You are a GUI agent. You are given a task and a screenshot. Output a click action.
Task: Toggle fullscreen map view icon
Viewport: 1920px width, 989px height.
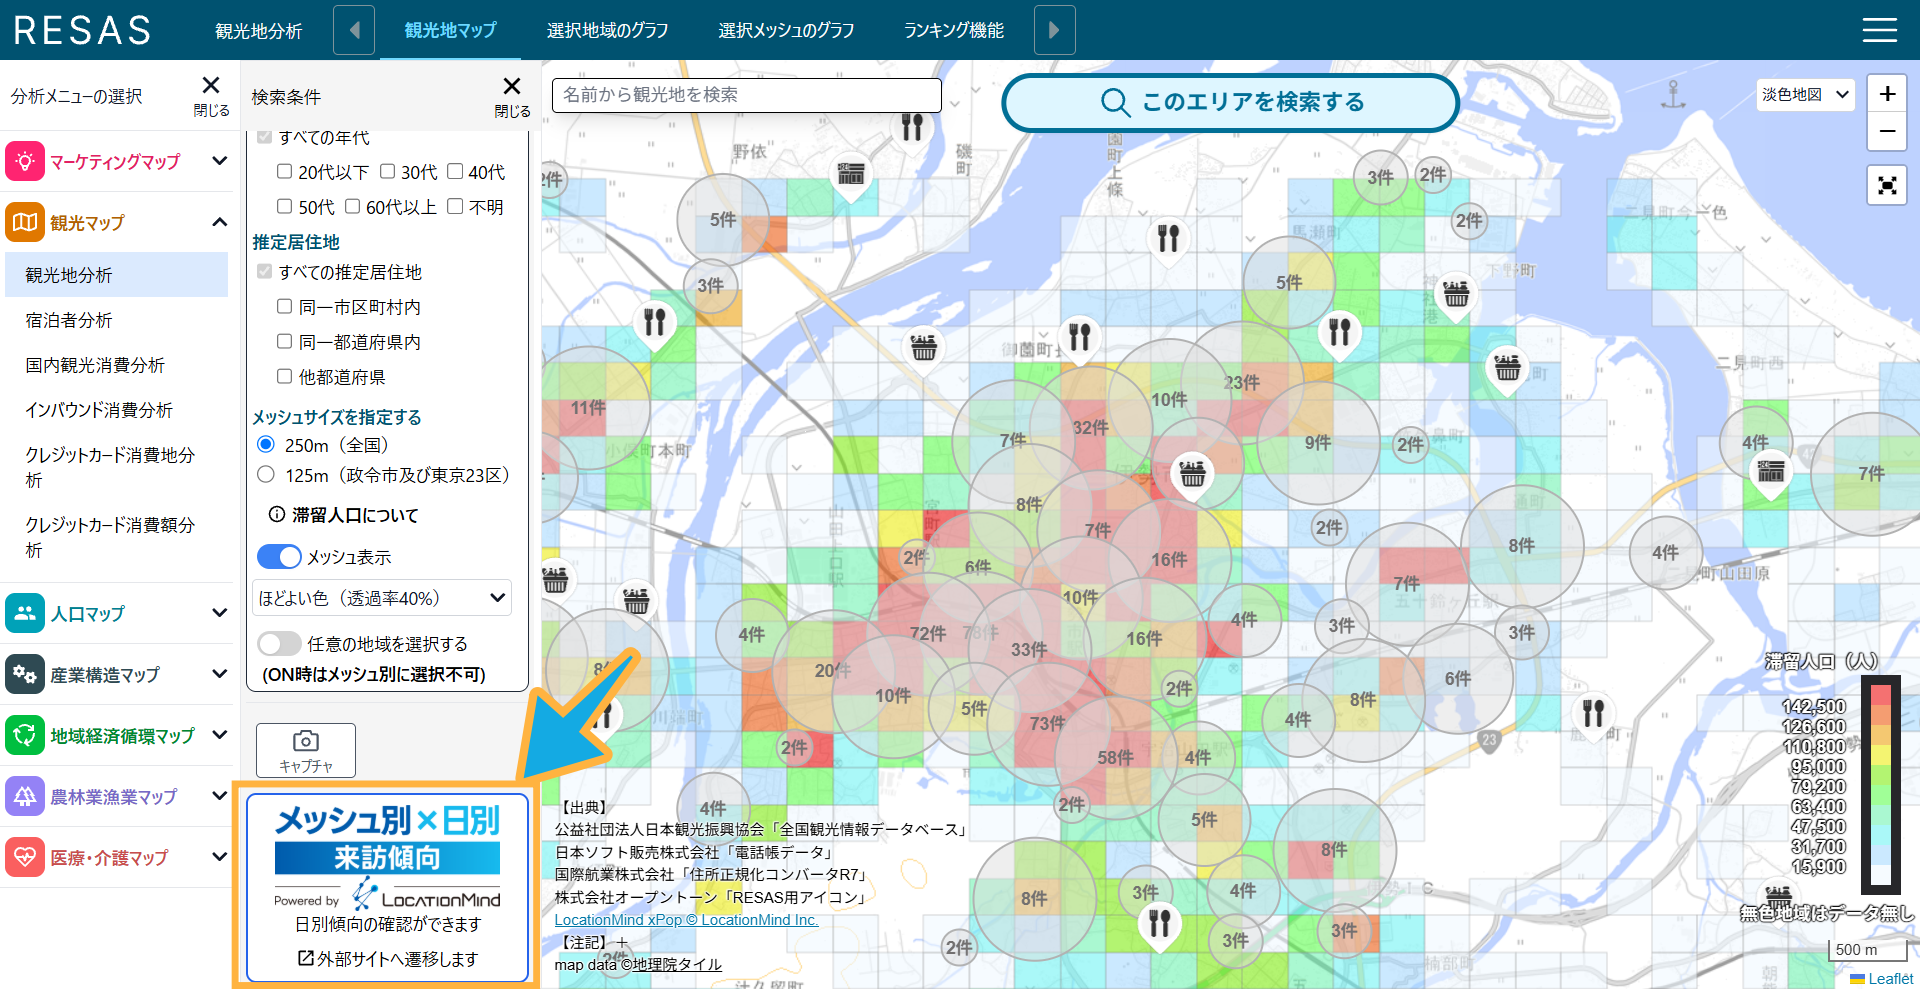coord(1887,185)
